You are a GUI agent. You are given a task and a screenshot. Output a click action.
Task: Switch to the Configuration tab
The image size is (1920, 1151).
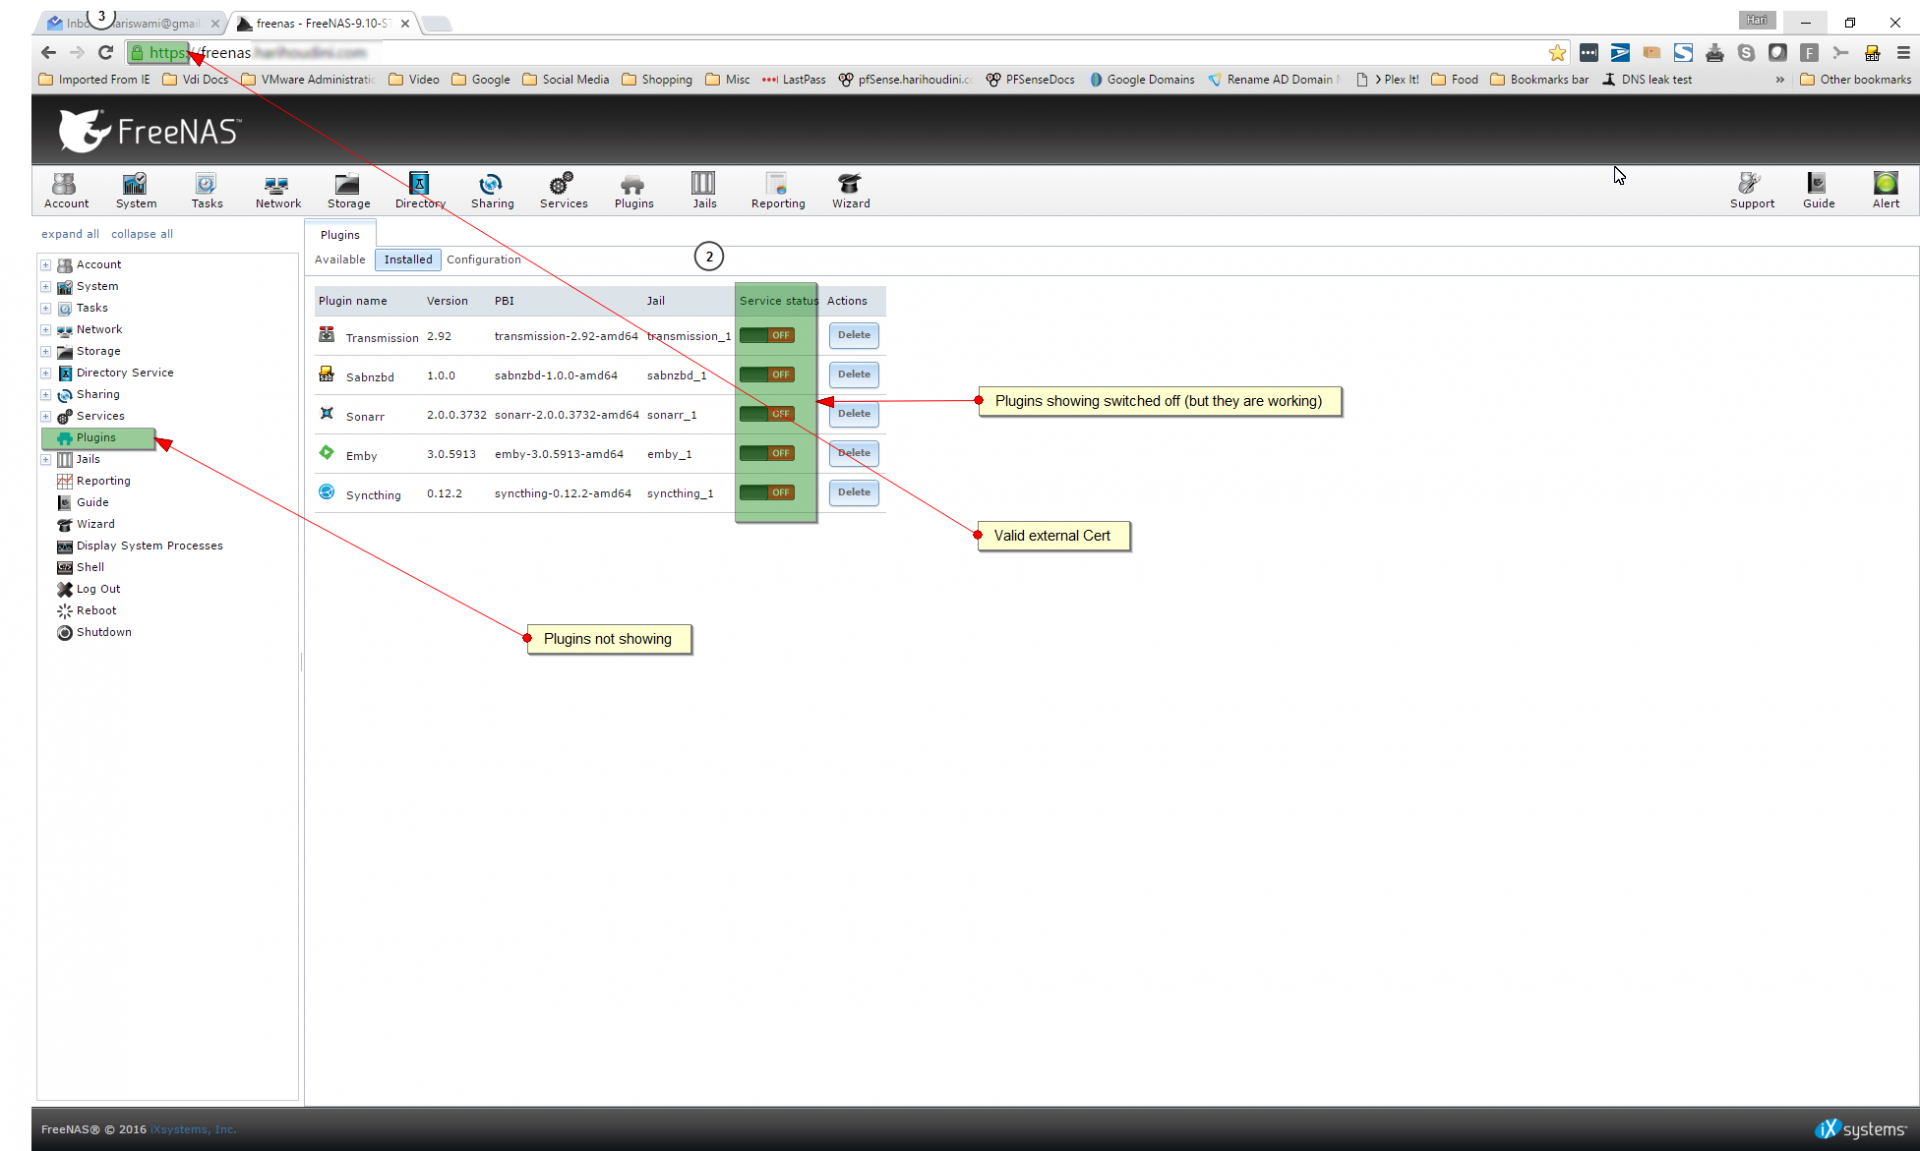pos(483,260)
